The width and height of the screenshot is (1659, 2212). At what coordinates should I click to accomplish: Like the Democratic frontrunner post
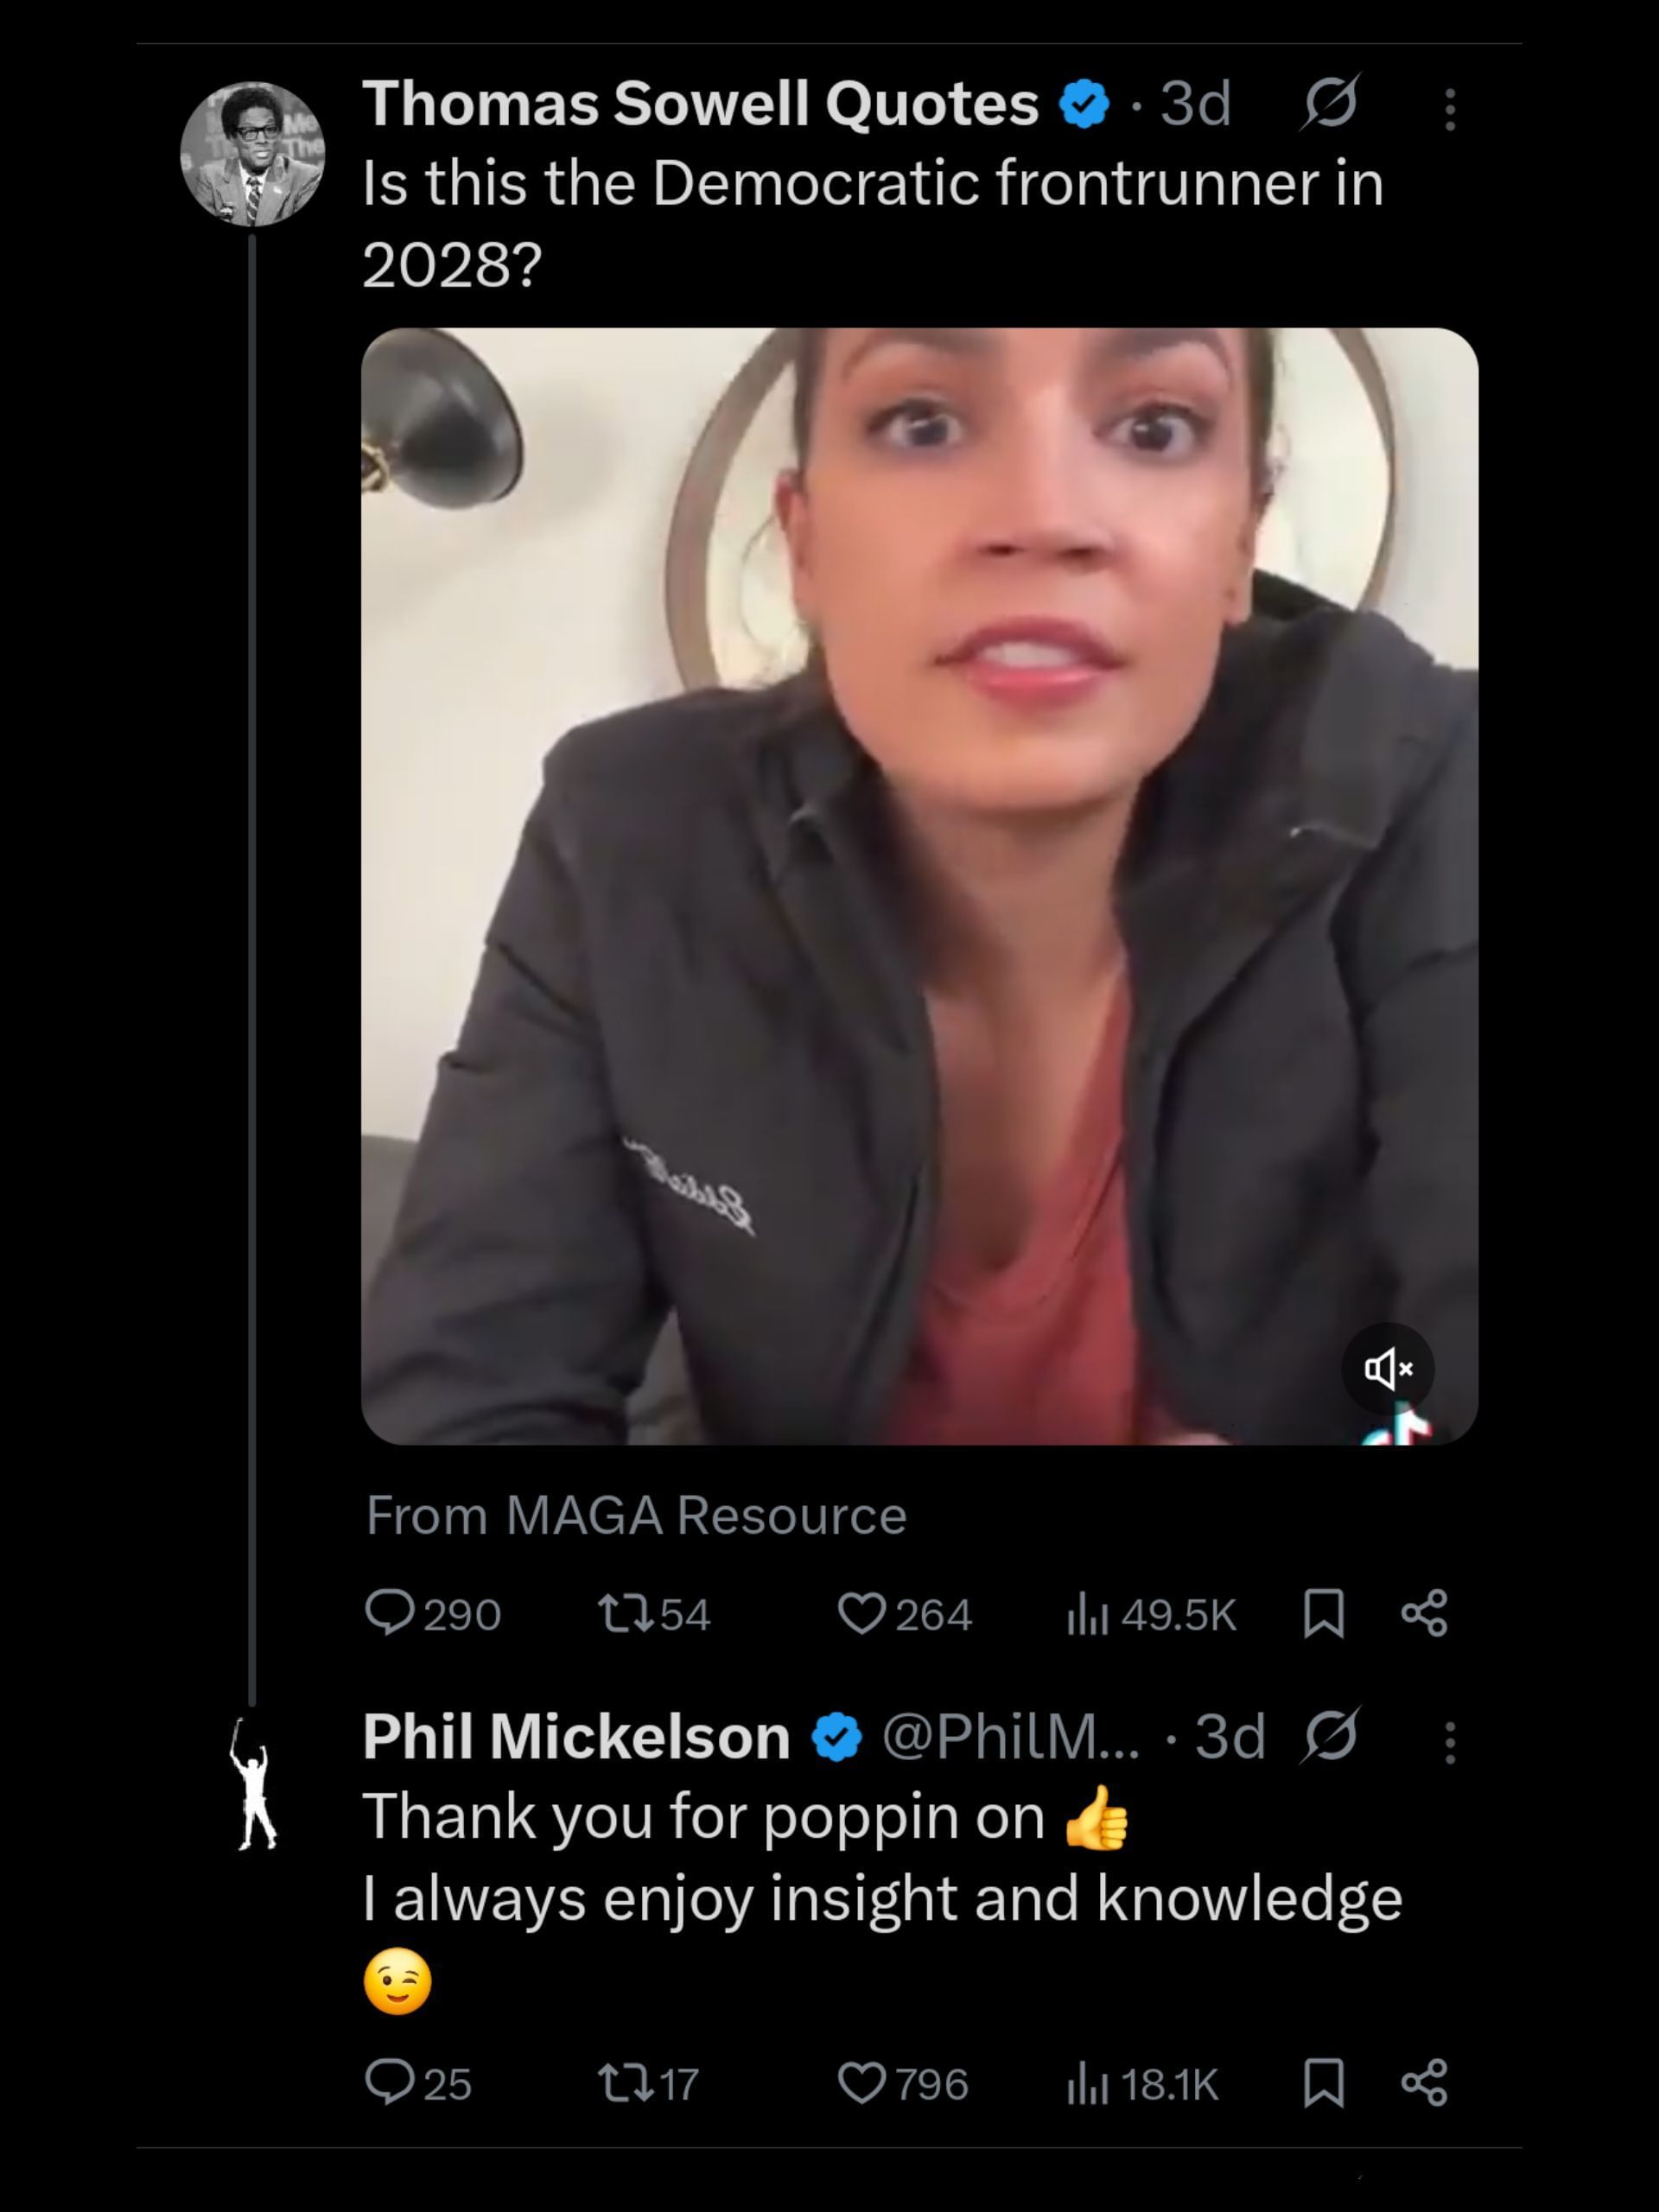[861, 1613]
